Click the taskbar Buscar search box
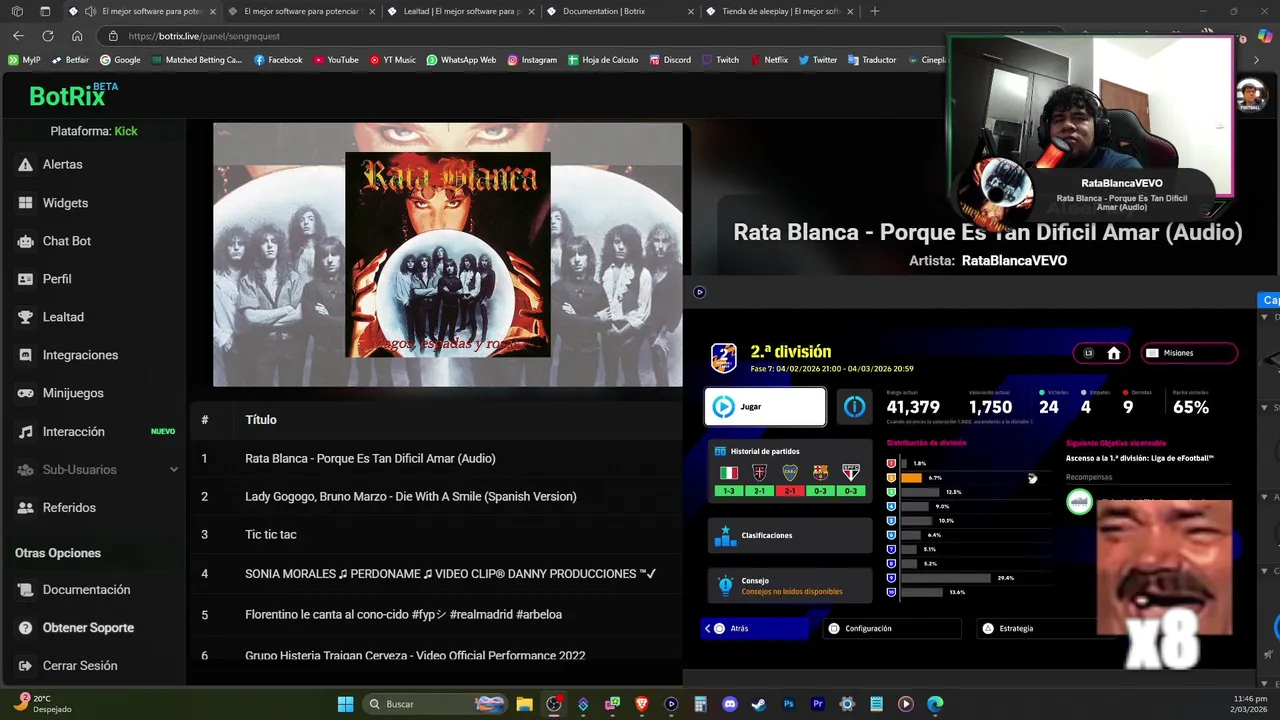The image size is (1280, 720). pos(435,704)
